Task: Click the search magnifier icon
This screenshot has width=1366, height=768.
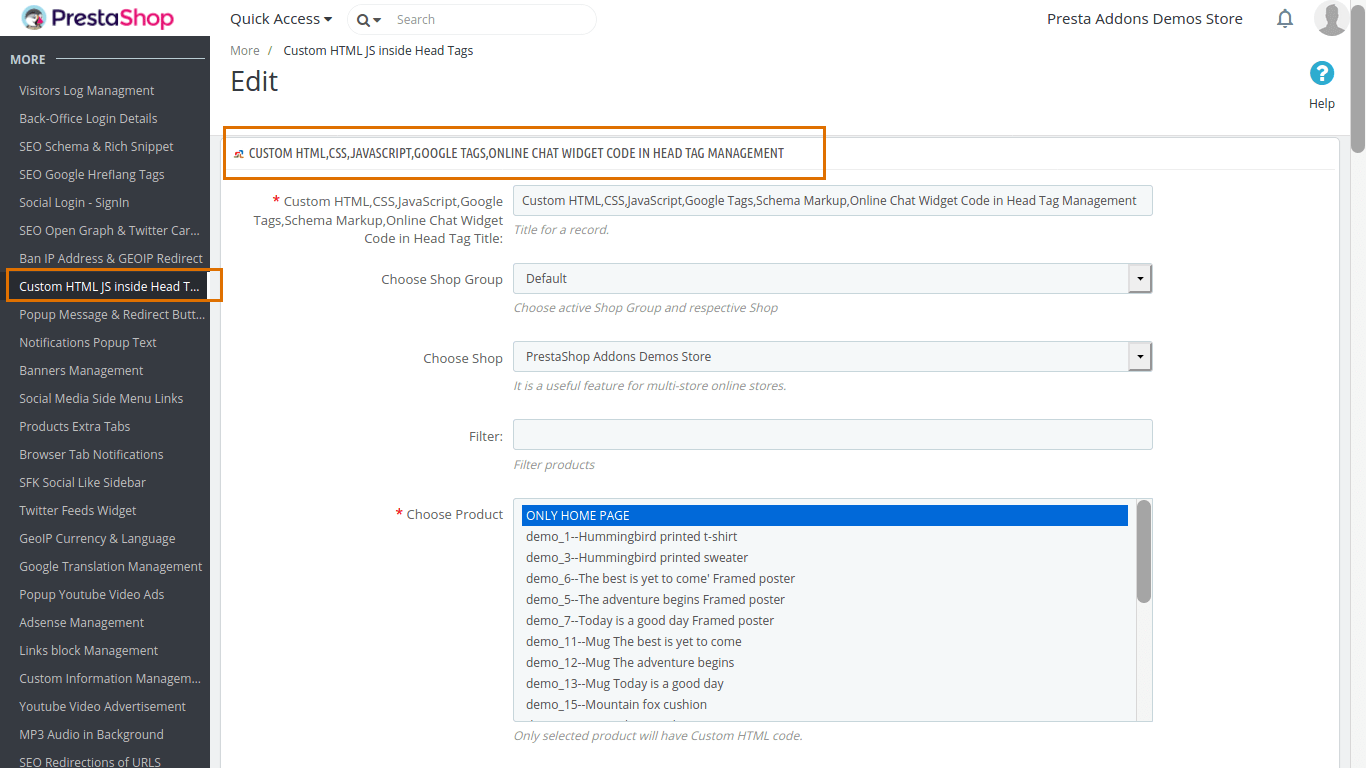Action: (363, 20)
